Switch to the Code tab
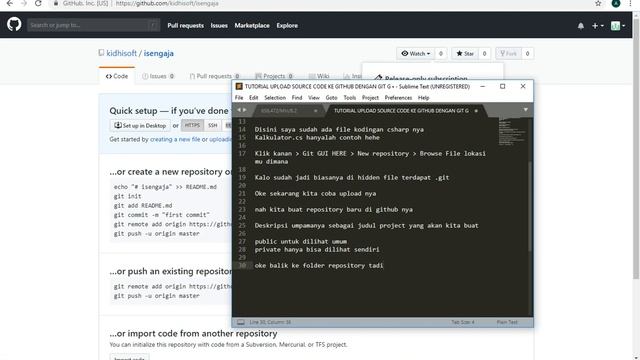This screenshot has height=360, width=640. tap(117, 76)
